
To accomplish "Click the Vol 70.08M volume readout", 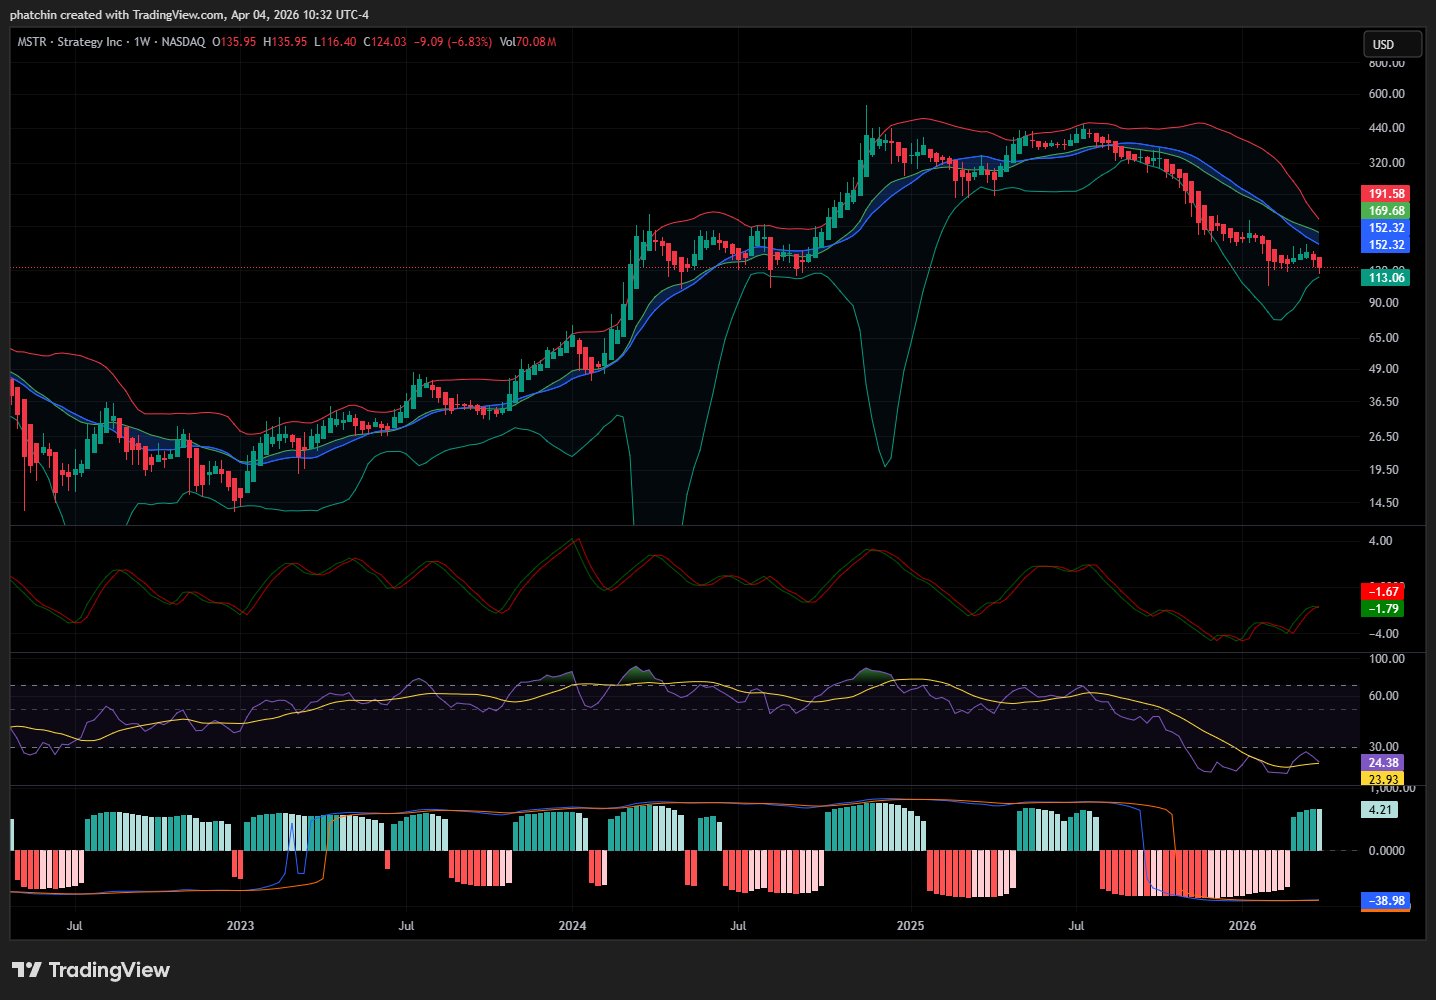I will pyautogui.click(x=528, y=42).
